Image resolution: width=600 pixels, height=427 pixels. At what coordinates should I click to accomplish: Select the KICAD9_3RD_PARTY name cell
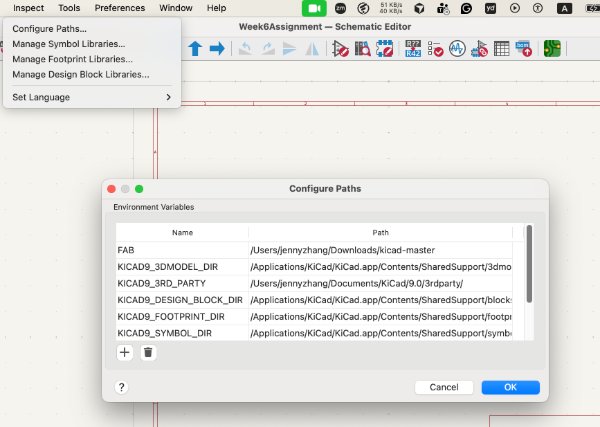click(183, 284)
